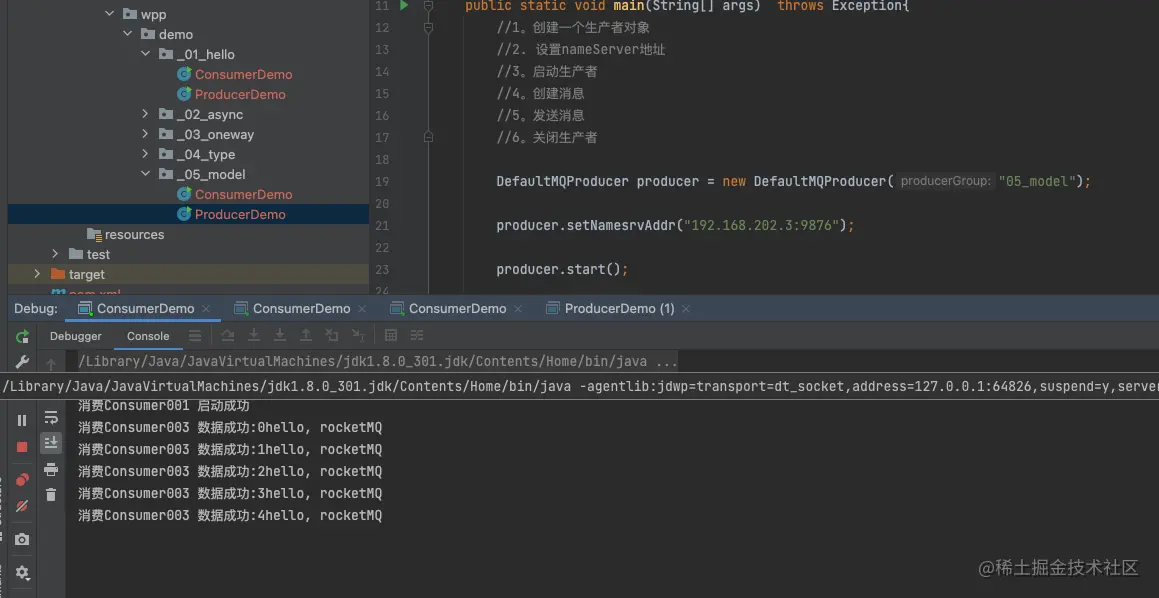Close the active ConsumerDemo debug tab
This screenshot has height=598, width=1159.
(x=206, y=309)
